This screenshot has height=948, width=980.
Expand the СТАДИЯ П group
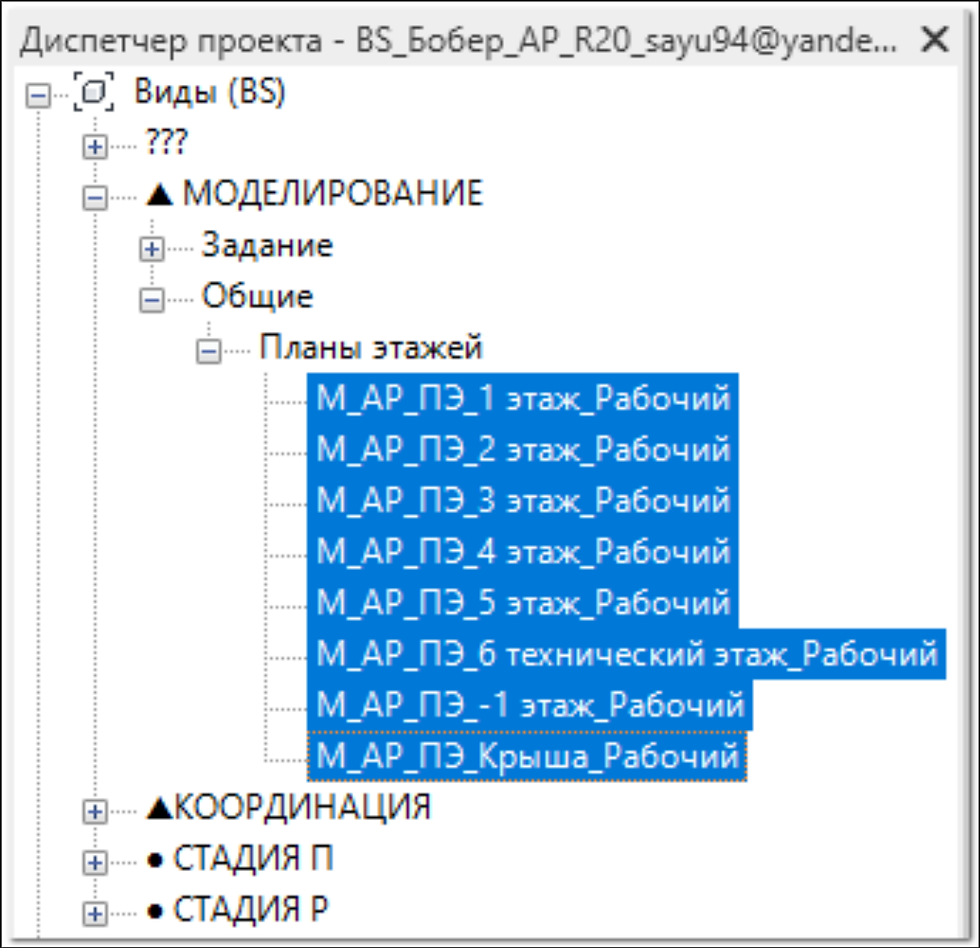tap(95, 862)
